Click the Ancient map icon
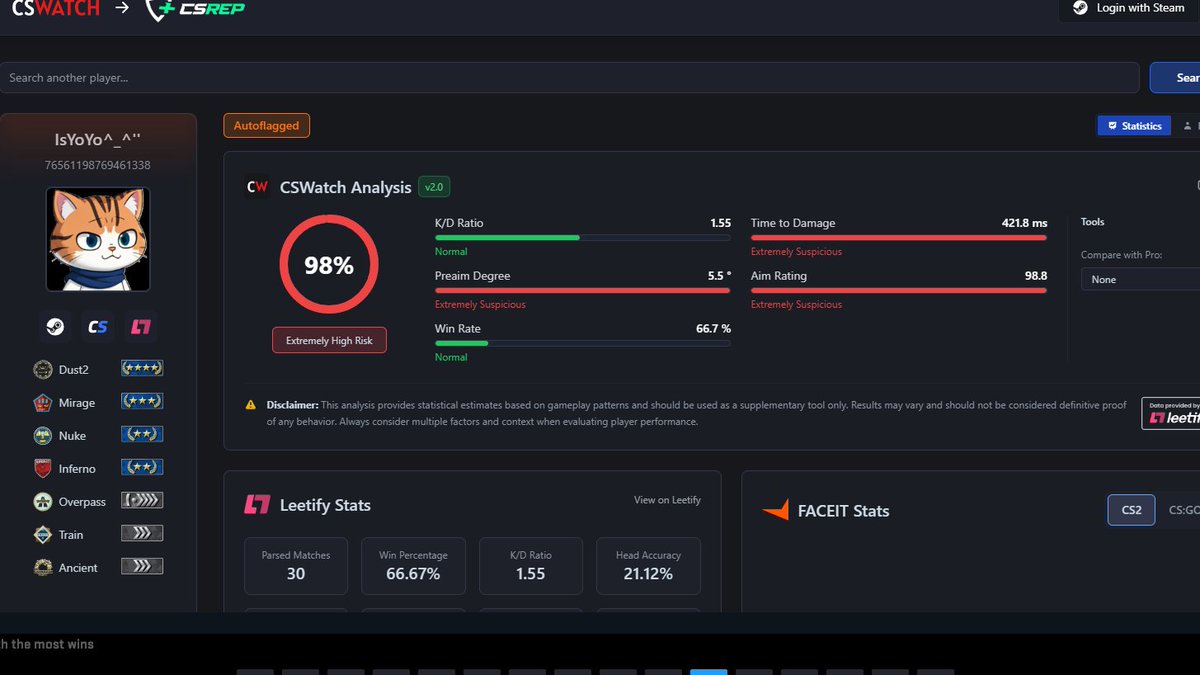The image size is (1200, 675). coord(42,567)
